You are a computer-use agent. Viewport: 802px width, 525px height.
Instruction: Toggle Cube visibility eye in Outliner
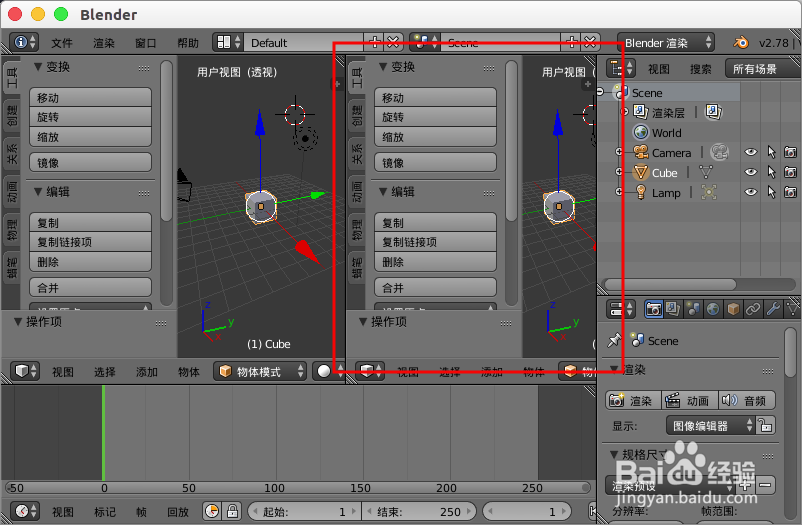(x=750, y=172)
